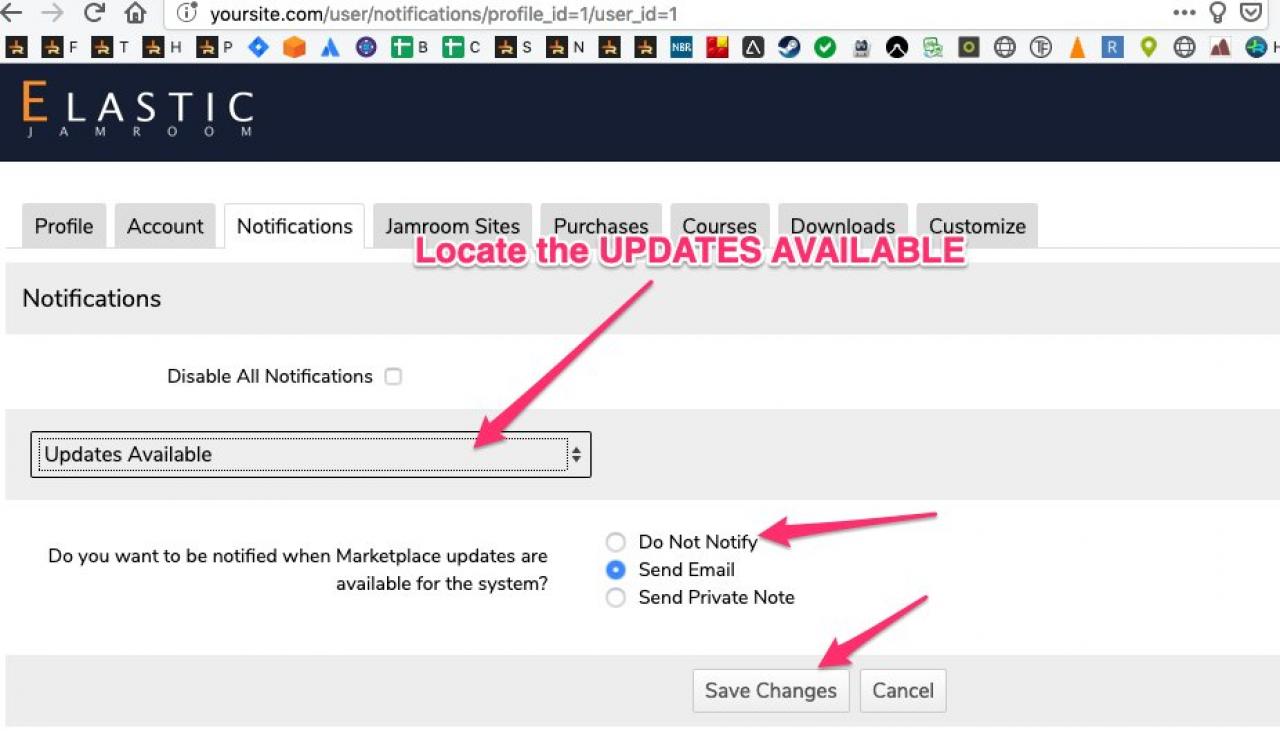Open the circled TF bookmark
Viewport: 1280px width, 735px height.
1041,47
